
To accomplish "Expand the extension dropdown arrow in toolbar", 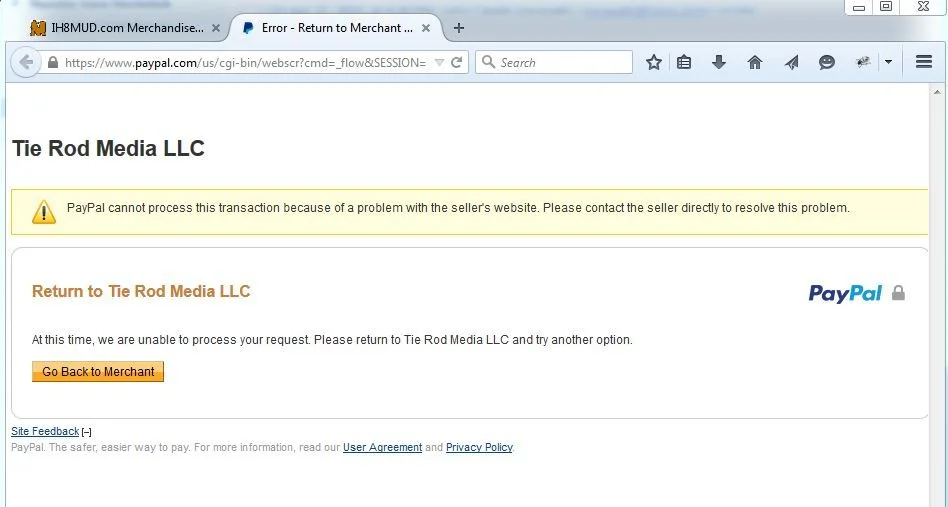I will point(888,62).
